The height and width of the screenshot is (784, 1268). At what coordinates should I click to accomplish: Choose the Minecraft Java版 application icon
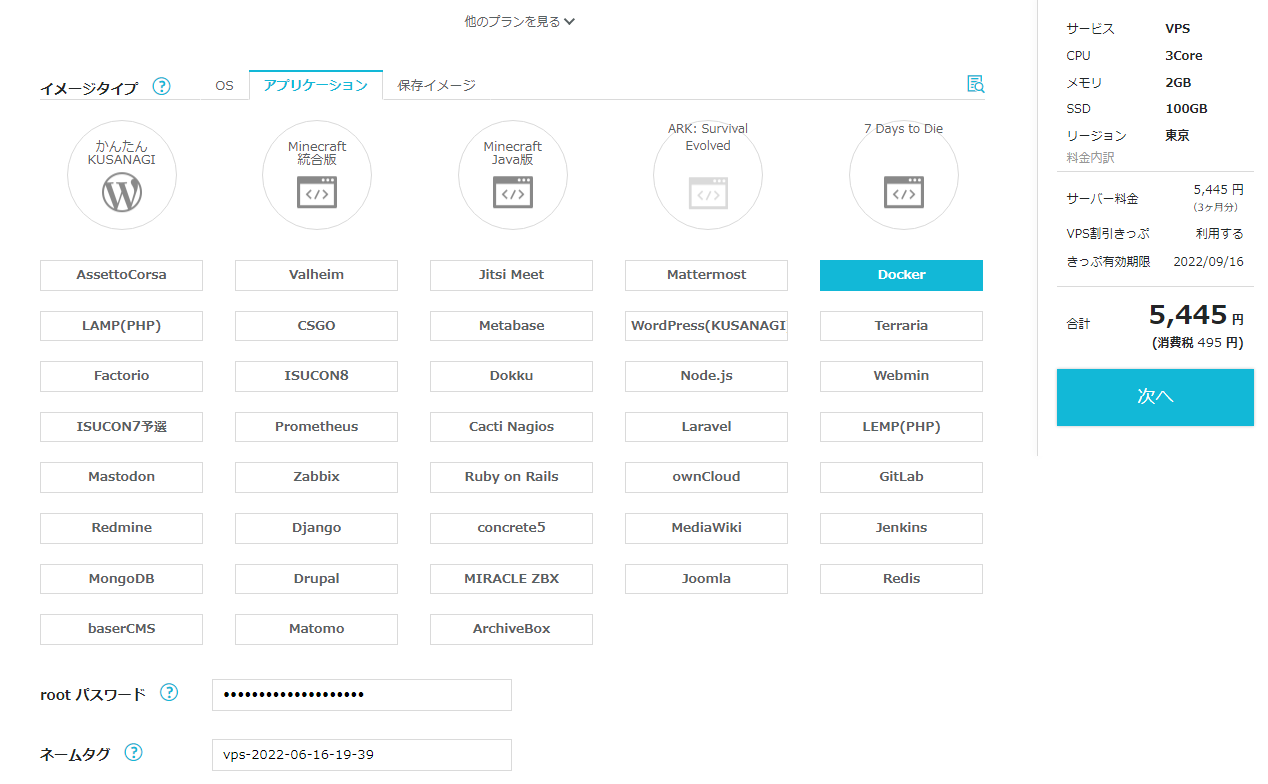(513, 176)
